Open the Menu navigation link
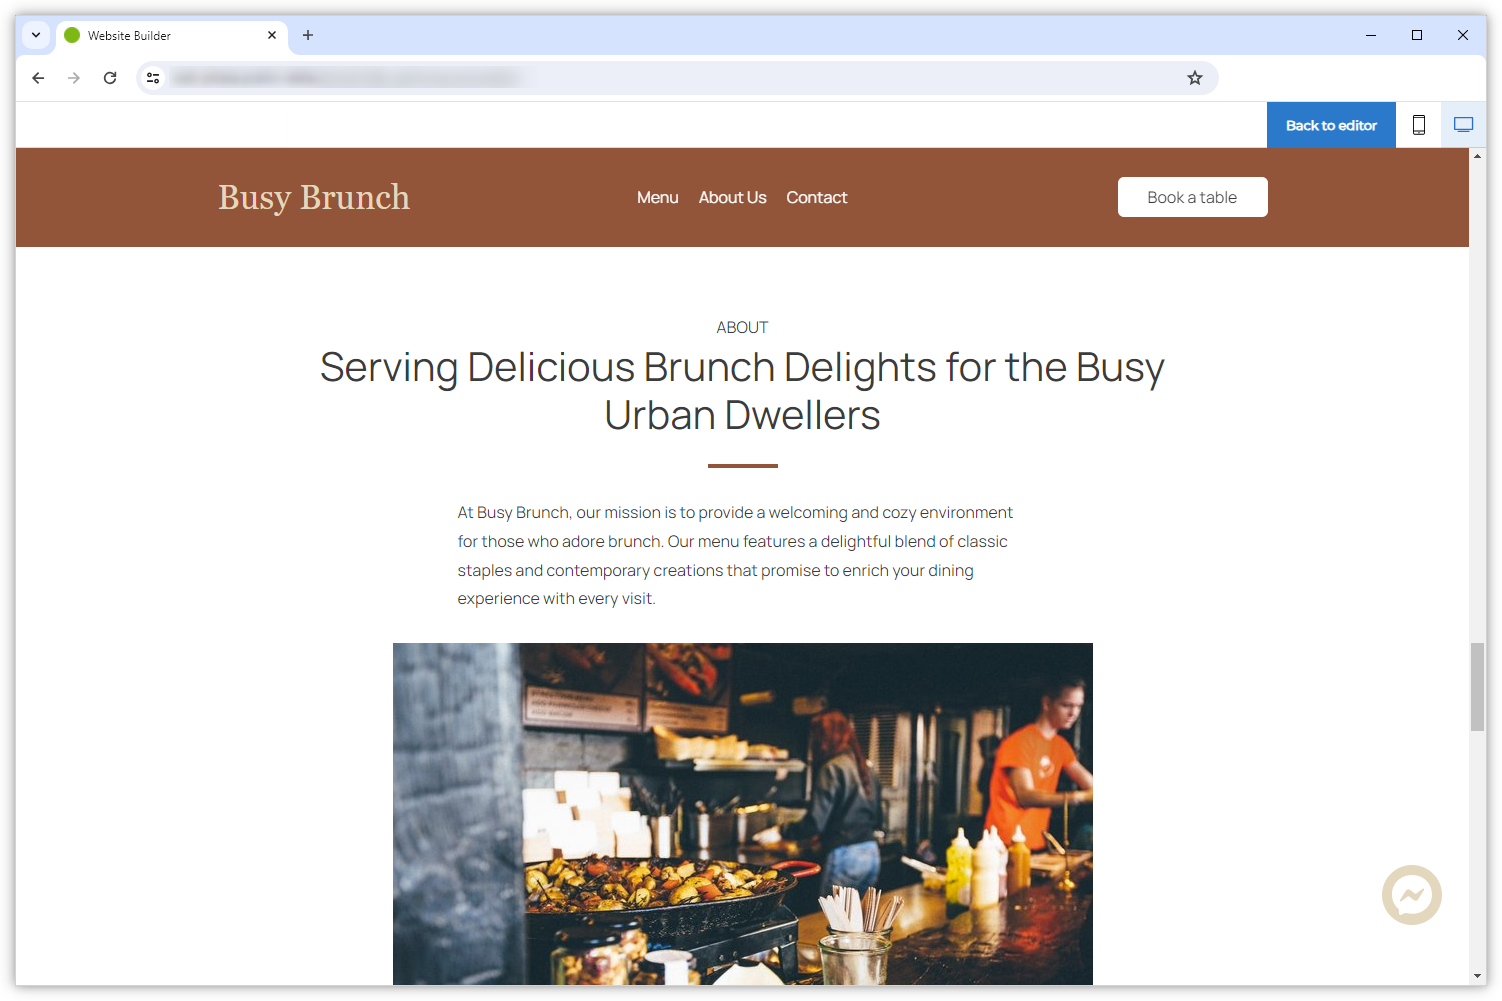Screen dimensions: 1502x1001 pos(657,198)
